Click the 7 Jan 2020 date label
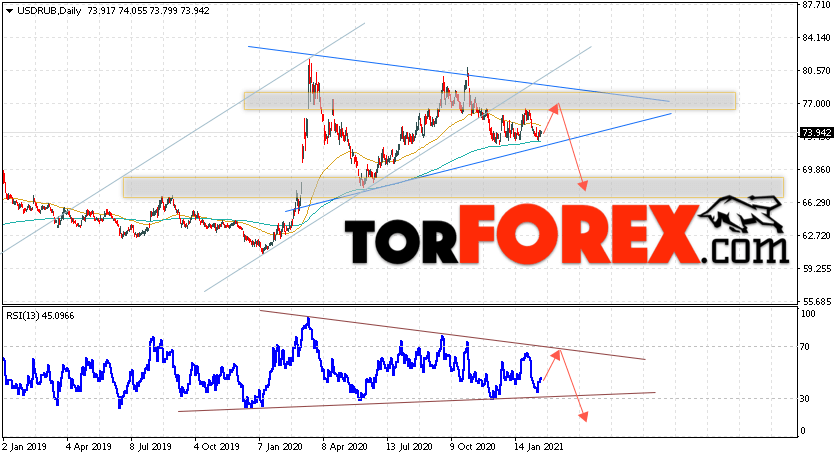The image size is (838, 458). point(281,447)
